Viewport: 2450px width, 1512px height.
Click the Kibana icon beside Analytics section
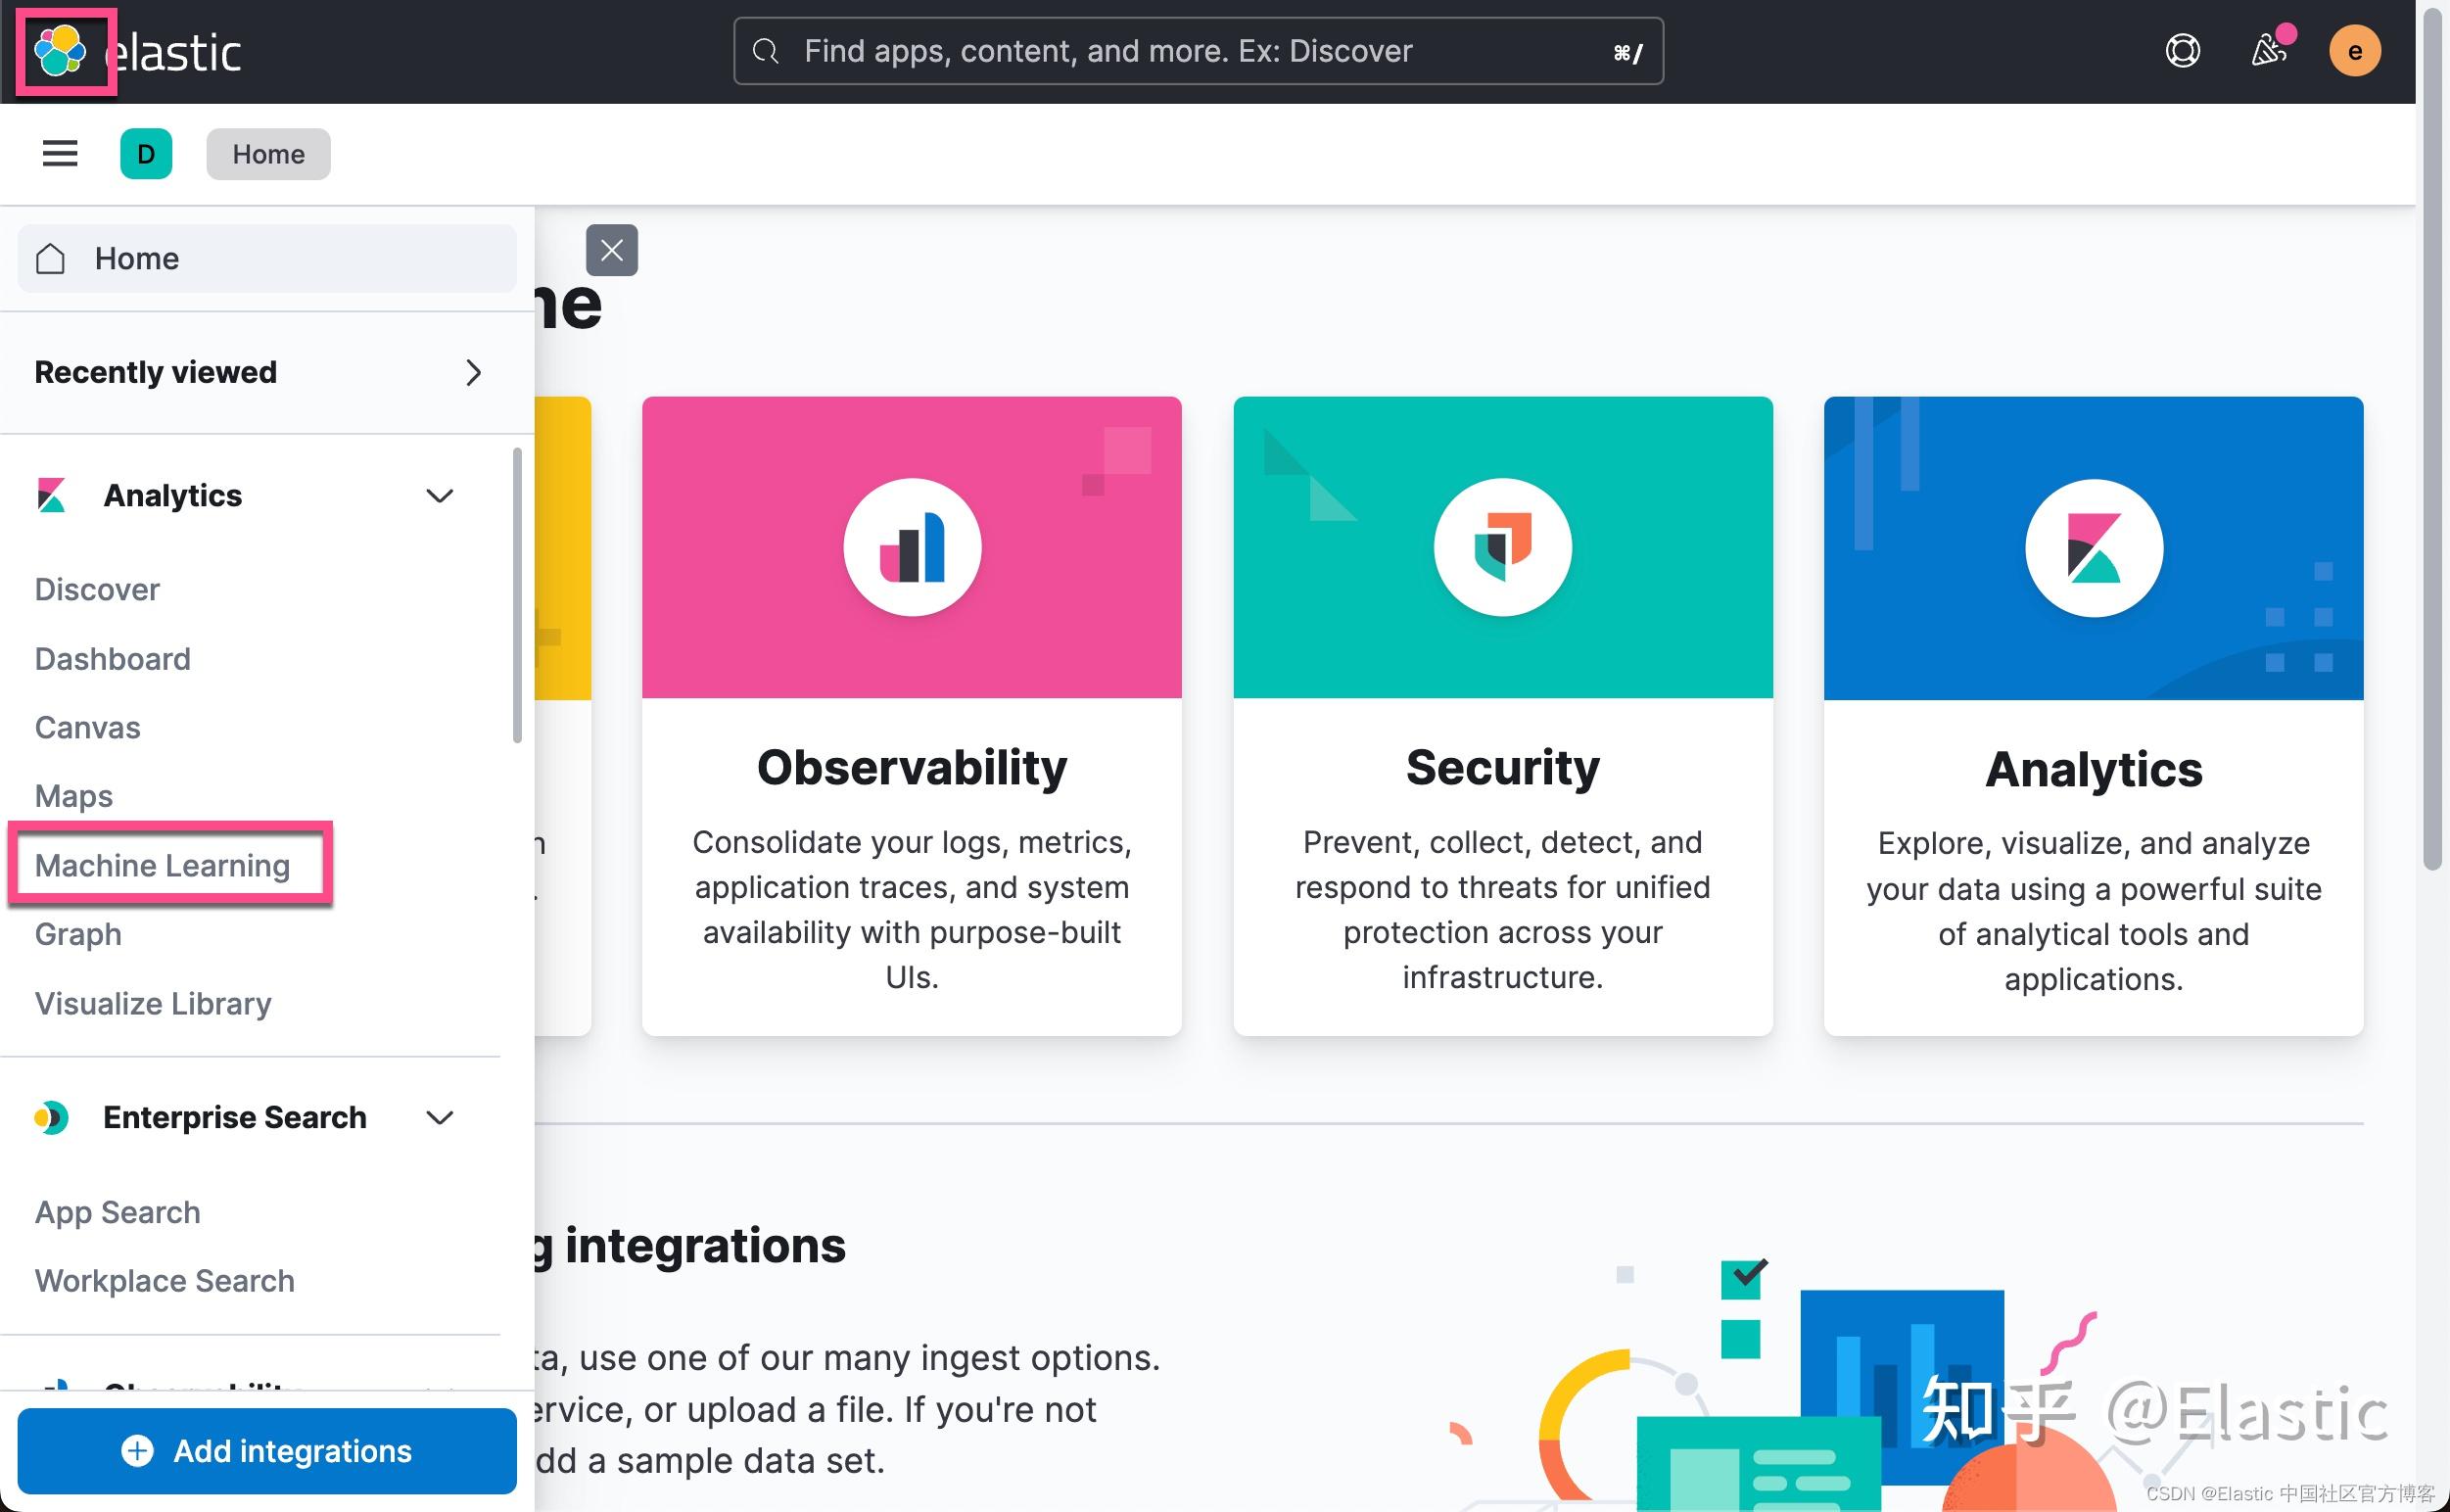50,494
